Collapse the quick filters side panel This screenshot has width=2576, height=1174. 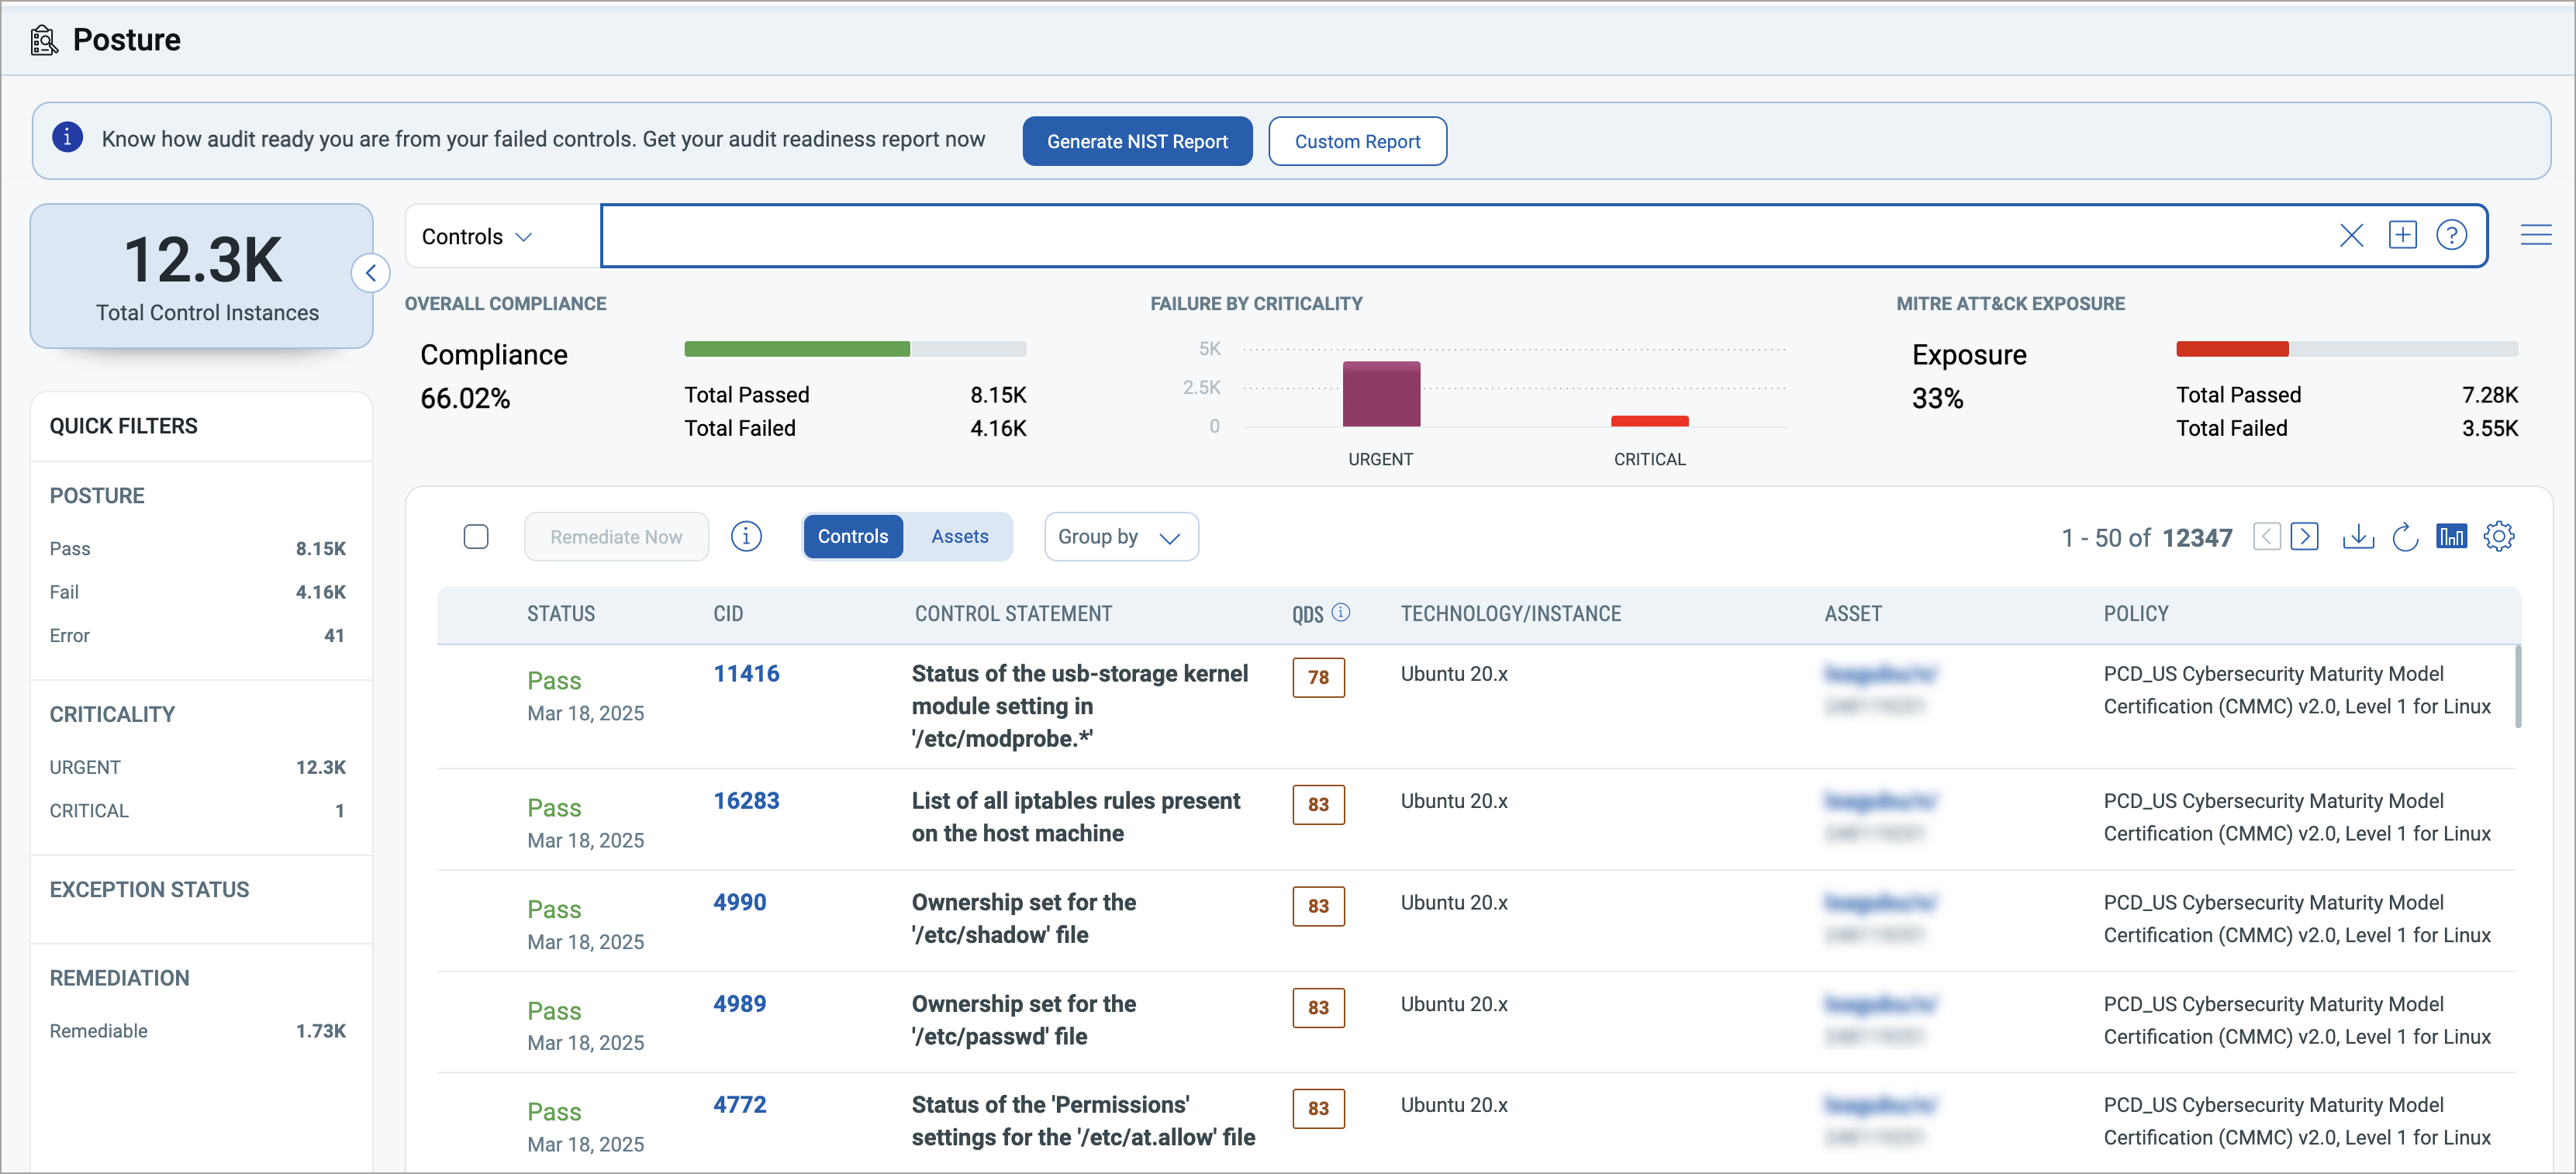[x=370, y=273]
